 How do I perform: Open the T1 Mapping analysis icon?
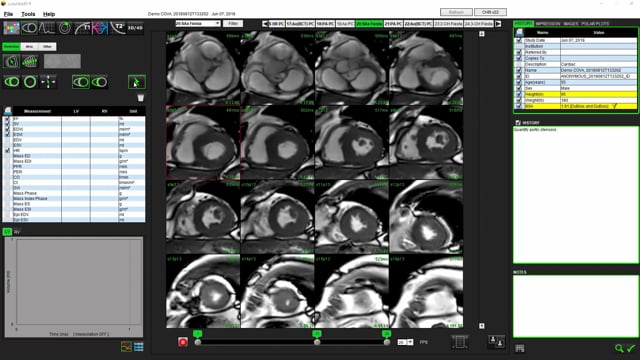point(82,28)
